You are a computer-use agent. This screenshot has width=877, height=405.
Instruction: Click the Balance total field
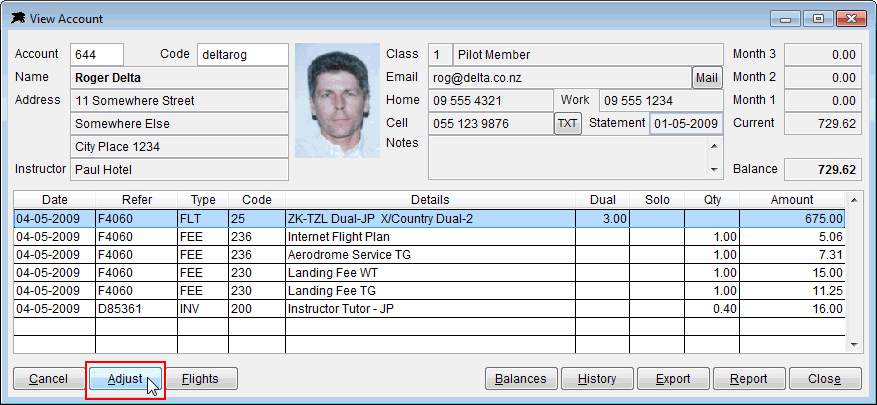pyautogui.click(x=823, y=169)
